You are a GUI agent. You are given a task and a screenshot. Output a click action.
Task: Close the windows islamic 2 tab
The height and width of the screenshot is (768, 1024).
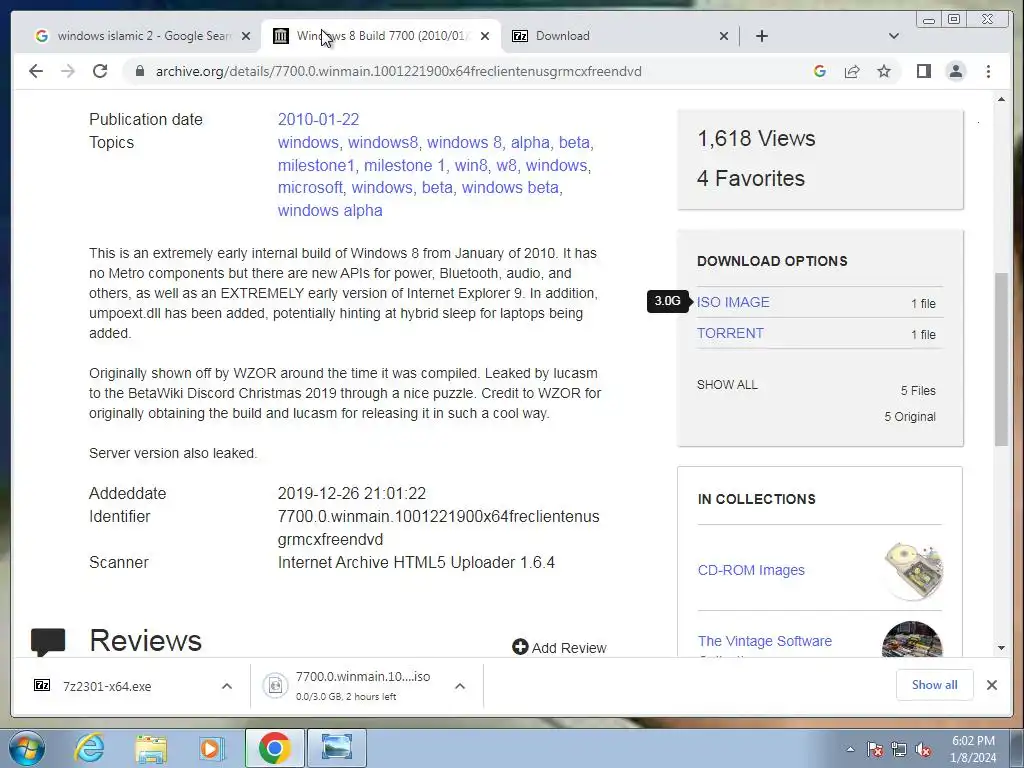coord(246,36)
